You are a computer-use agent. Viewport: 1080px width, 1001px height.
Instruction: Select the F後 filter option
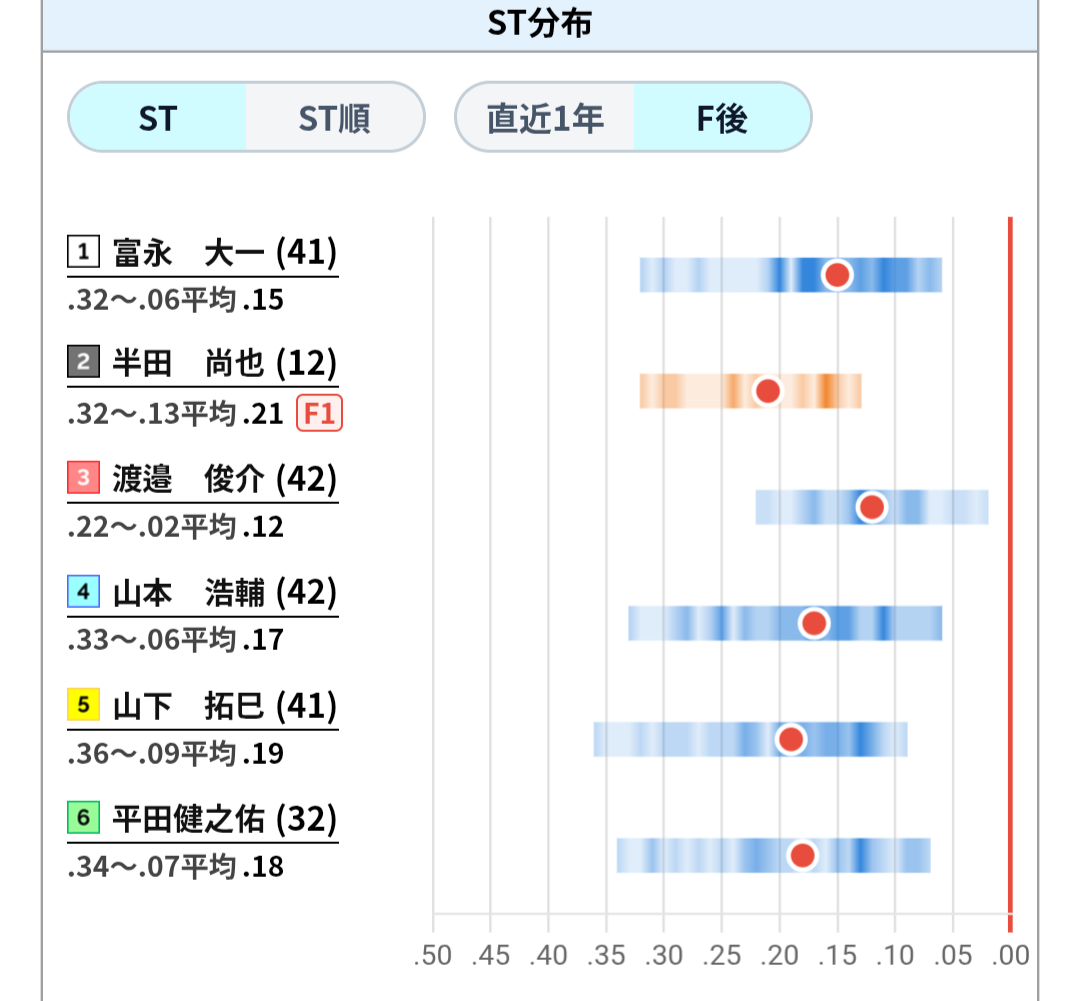point(722,118)
